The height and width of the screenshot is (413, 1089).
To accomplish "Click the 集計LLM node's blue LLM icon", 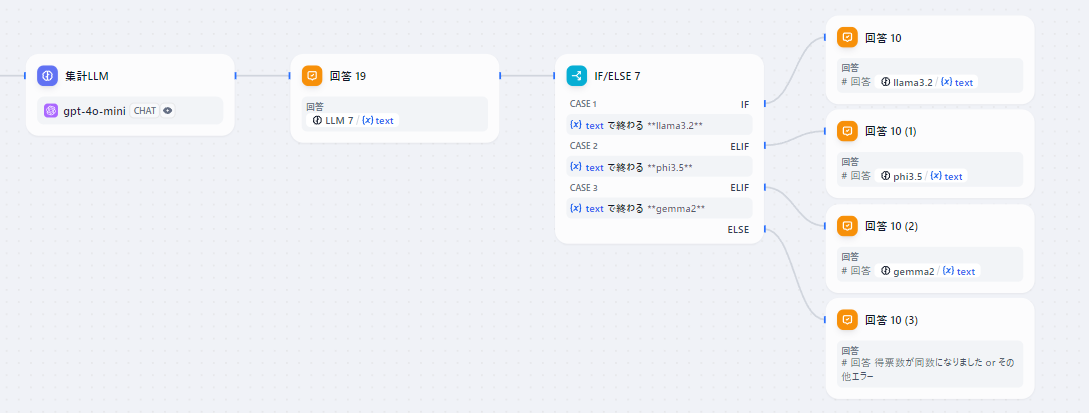I will pyautogui.click(x=47, y=76).
